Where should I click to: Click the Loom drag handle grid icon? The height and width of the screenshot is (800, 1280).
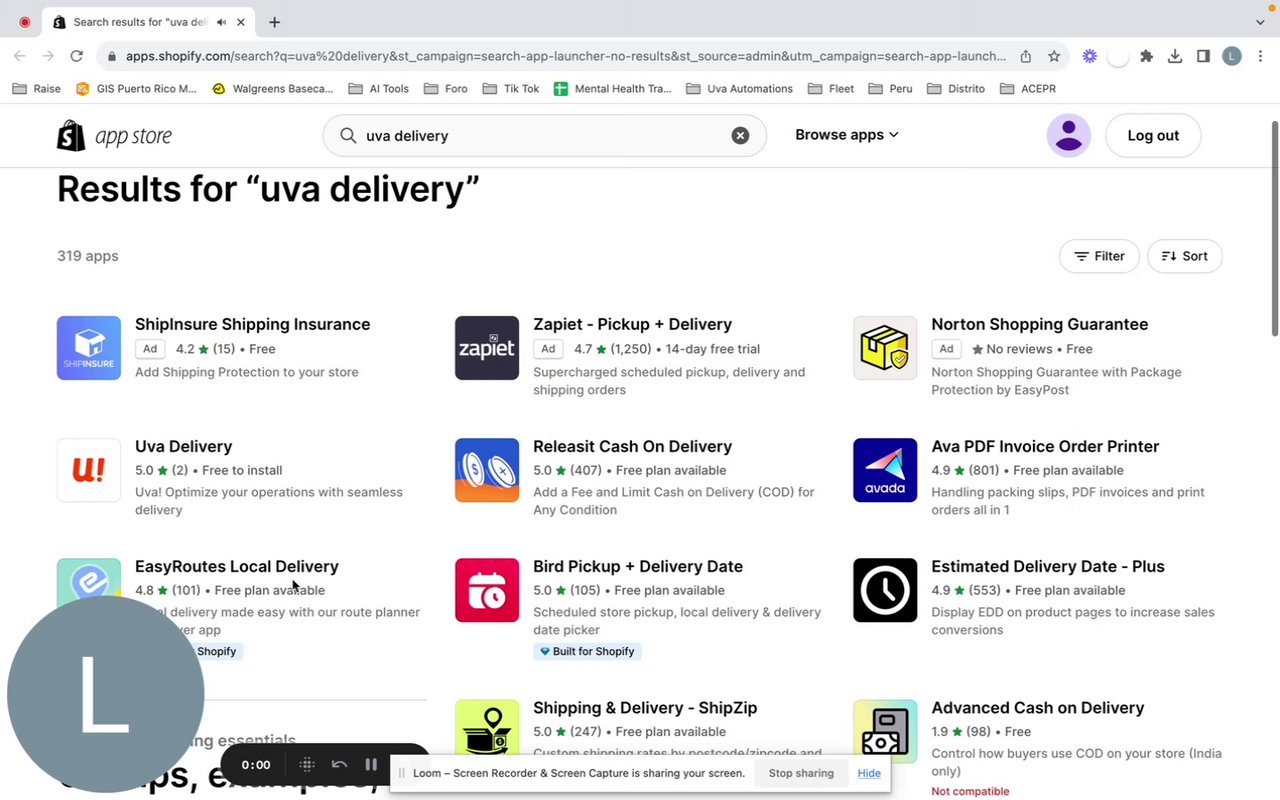click(x=307, y=764)
